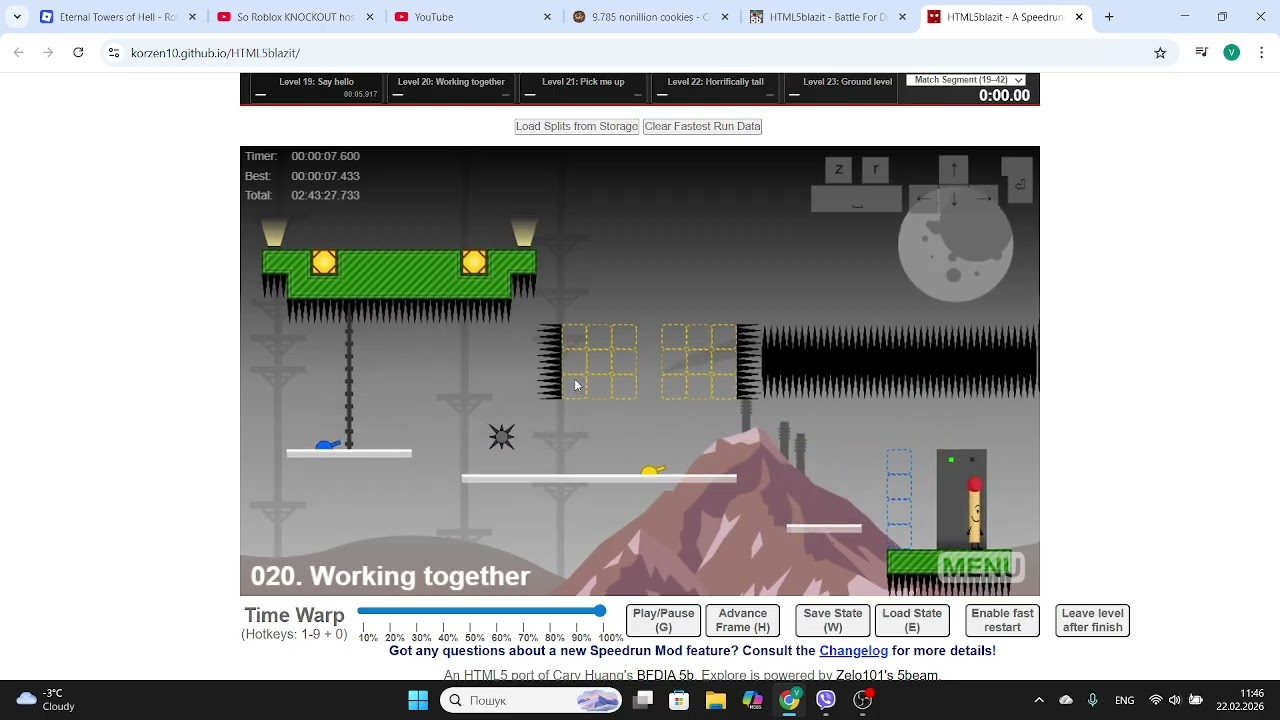Switch to HTML5blazit Battle For tab
Image resolution: width=1280 pixels, height=720 pixels.
[830, 17]
